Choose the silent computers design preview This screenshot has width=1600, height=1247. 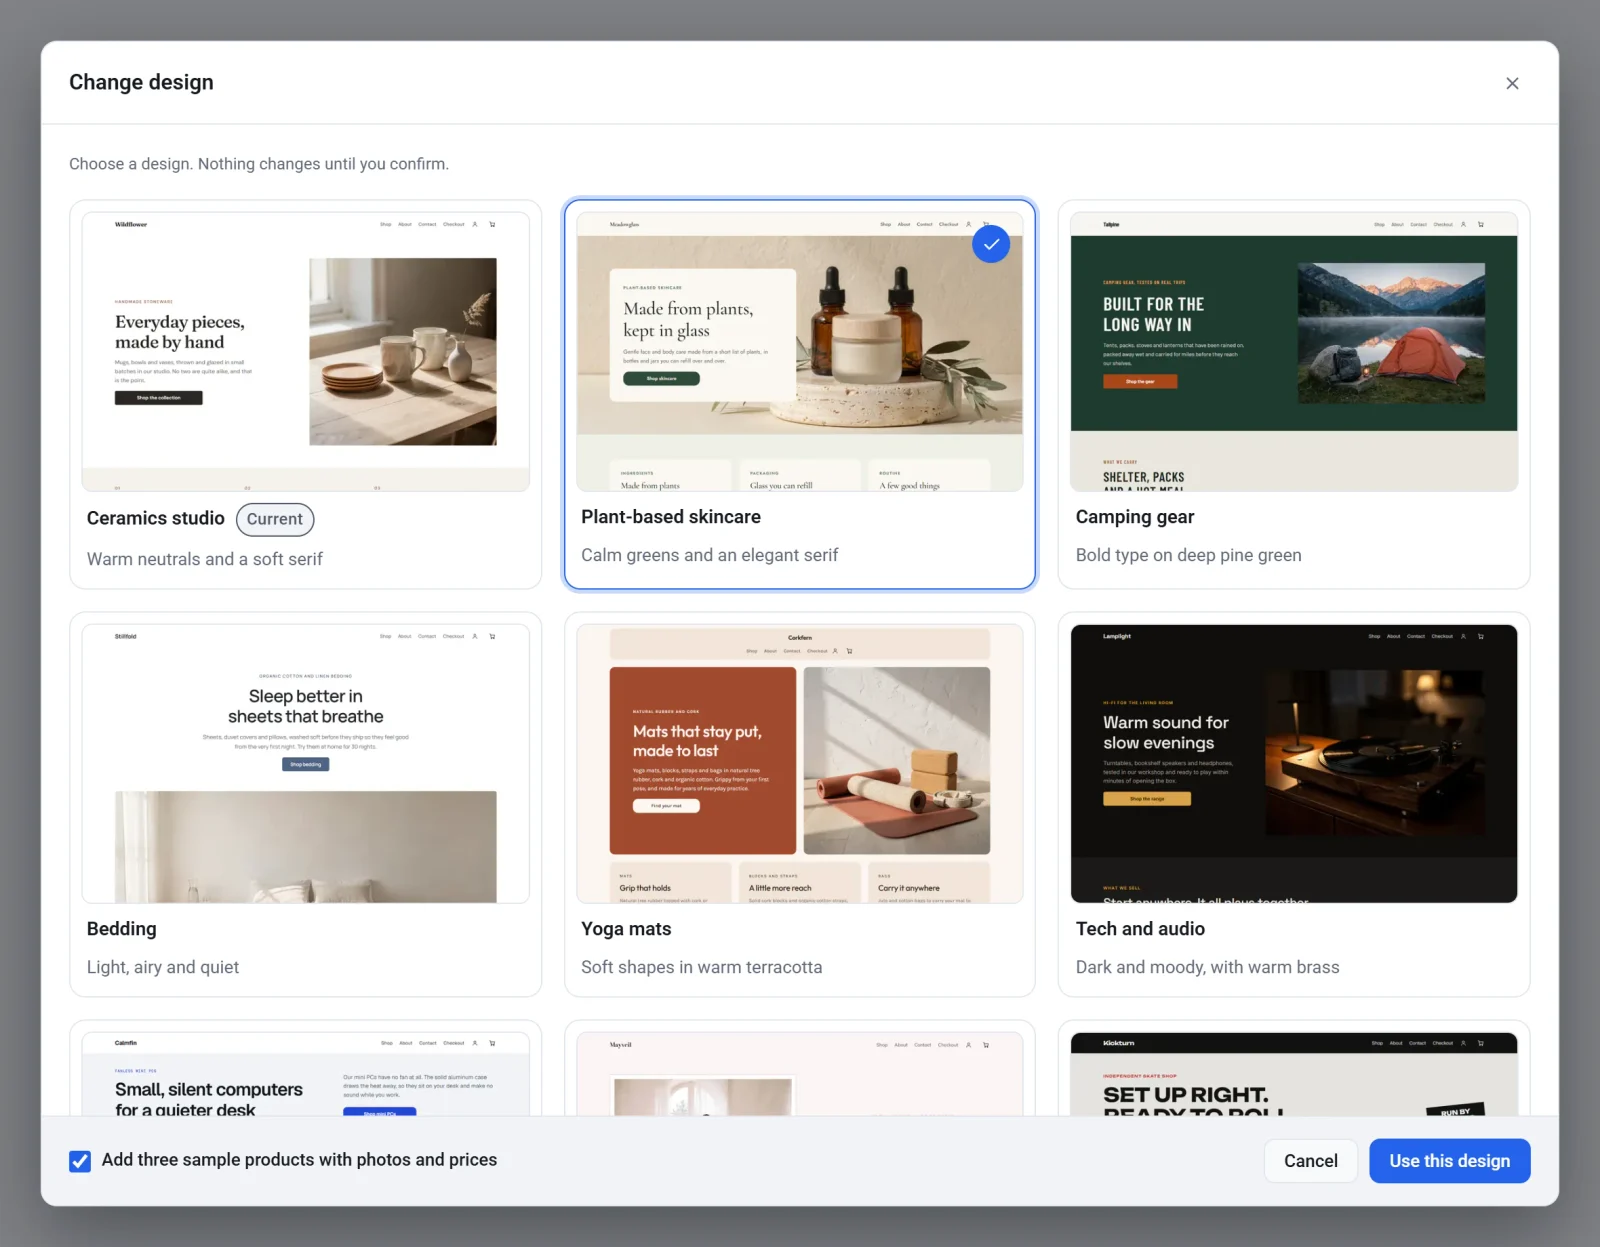(305, 1074)
